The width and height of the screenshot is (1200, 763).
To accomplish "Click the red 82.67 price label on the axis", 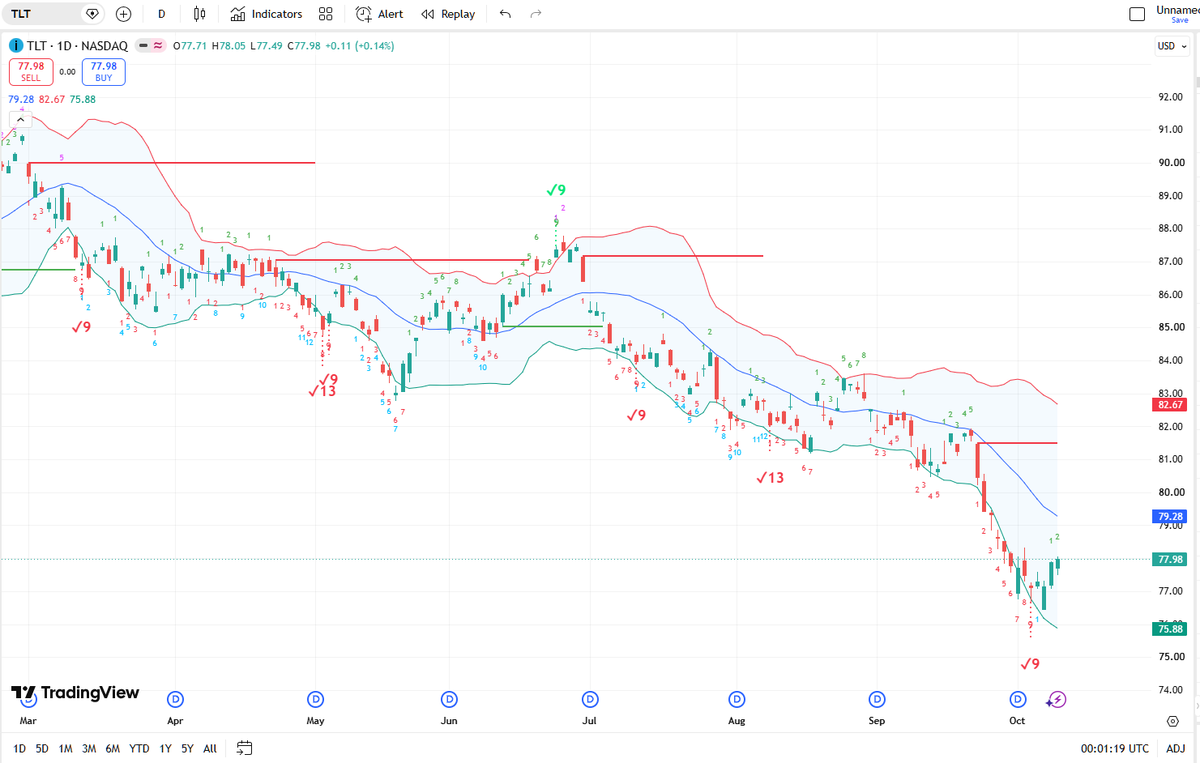I will coord(1170,404).
